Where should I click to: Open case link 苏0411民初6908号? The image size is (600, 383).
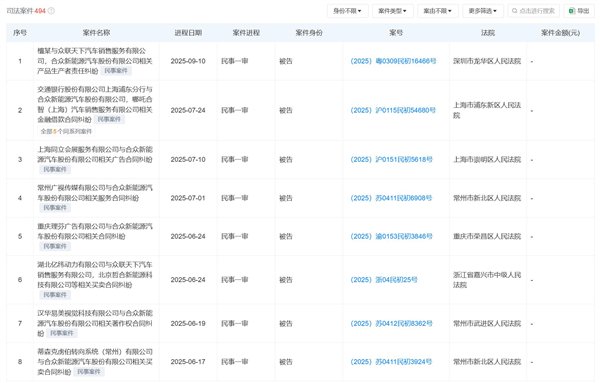click(391, 198)
